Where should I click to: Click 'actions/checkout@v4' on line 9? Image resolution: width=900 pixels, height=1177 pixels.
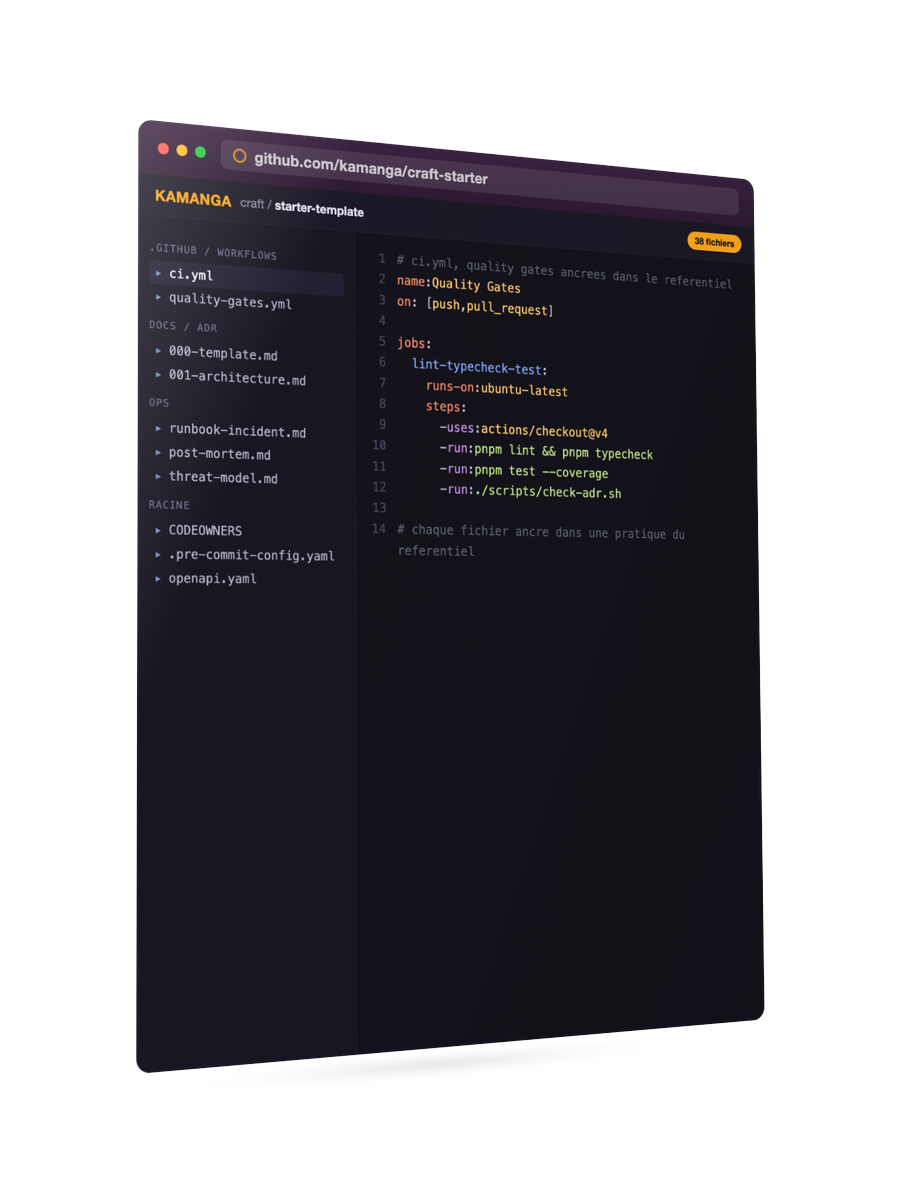[544, 431]
